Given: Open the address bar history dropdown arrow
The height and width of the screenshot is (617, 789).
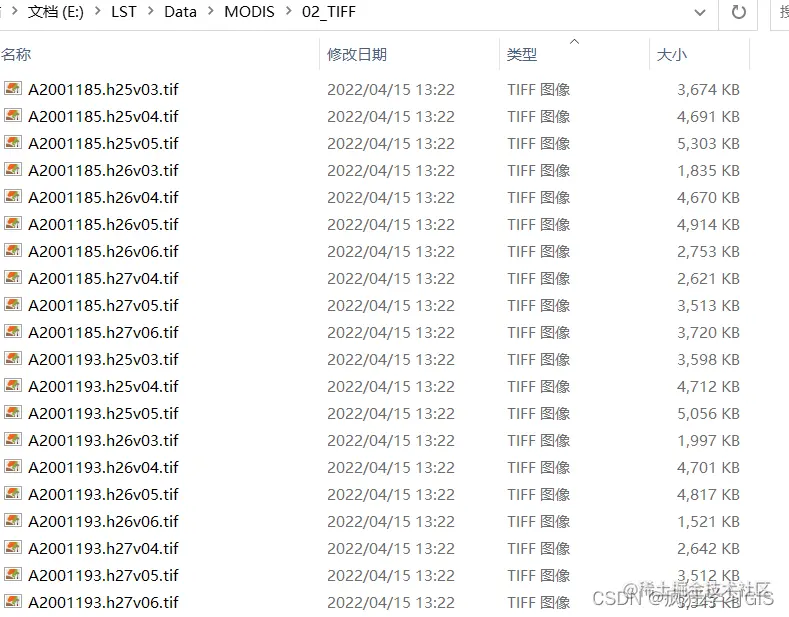Looking at the screenshot, I should tap(700, 12).
